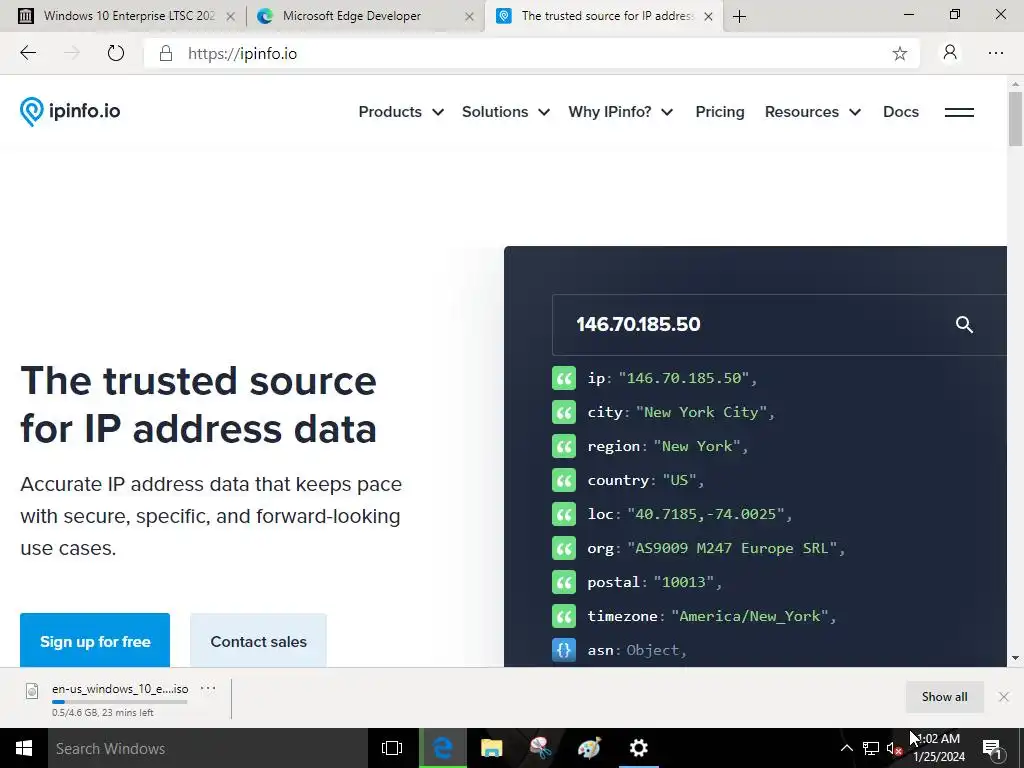Expand the Why IPinfo? dropdown

click(620, 112)
